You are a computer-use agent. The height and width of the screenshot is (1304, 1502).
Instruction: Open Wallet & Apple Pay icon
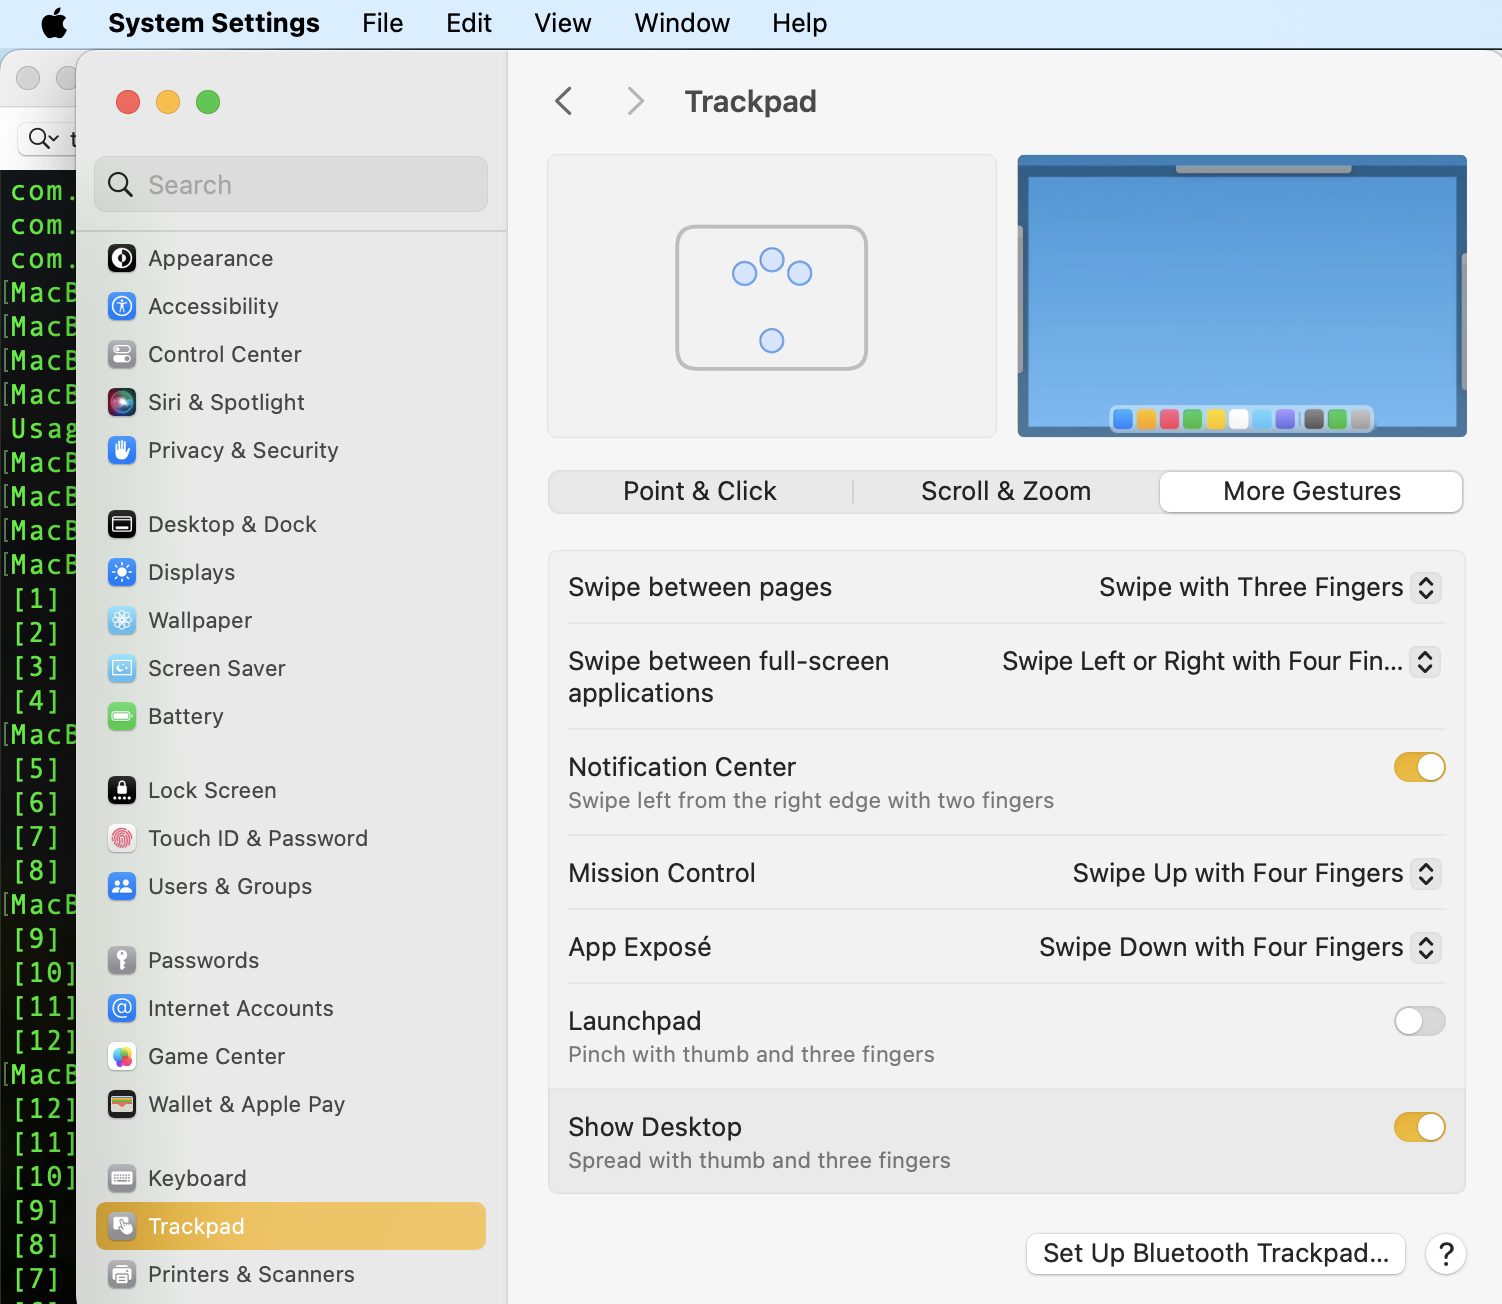tap(122, 1104)
